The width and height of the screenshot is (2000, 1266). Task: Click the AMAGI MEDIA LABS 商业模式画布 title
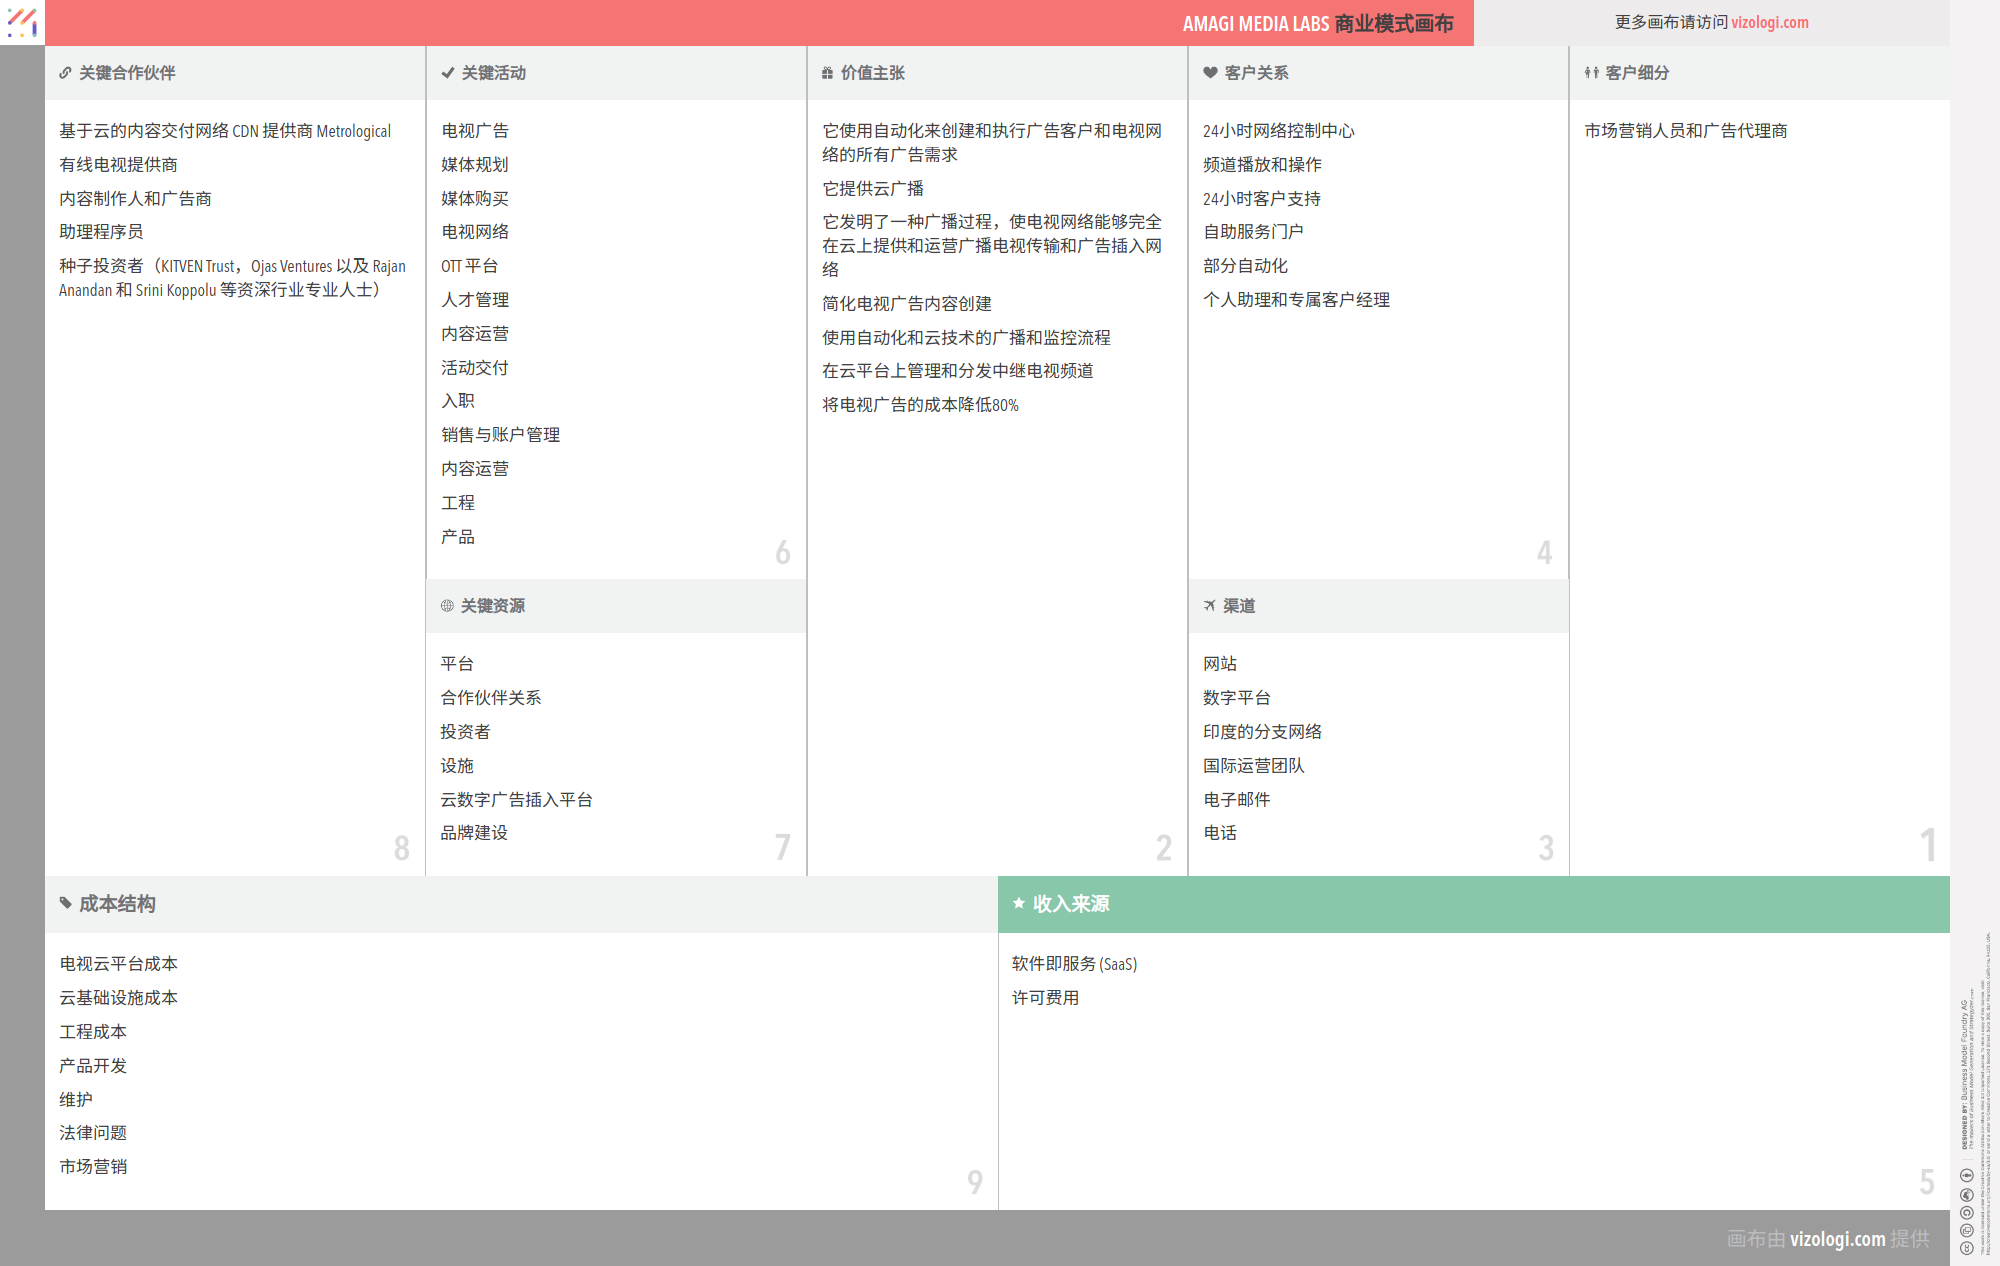tap(1317, 23)
